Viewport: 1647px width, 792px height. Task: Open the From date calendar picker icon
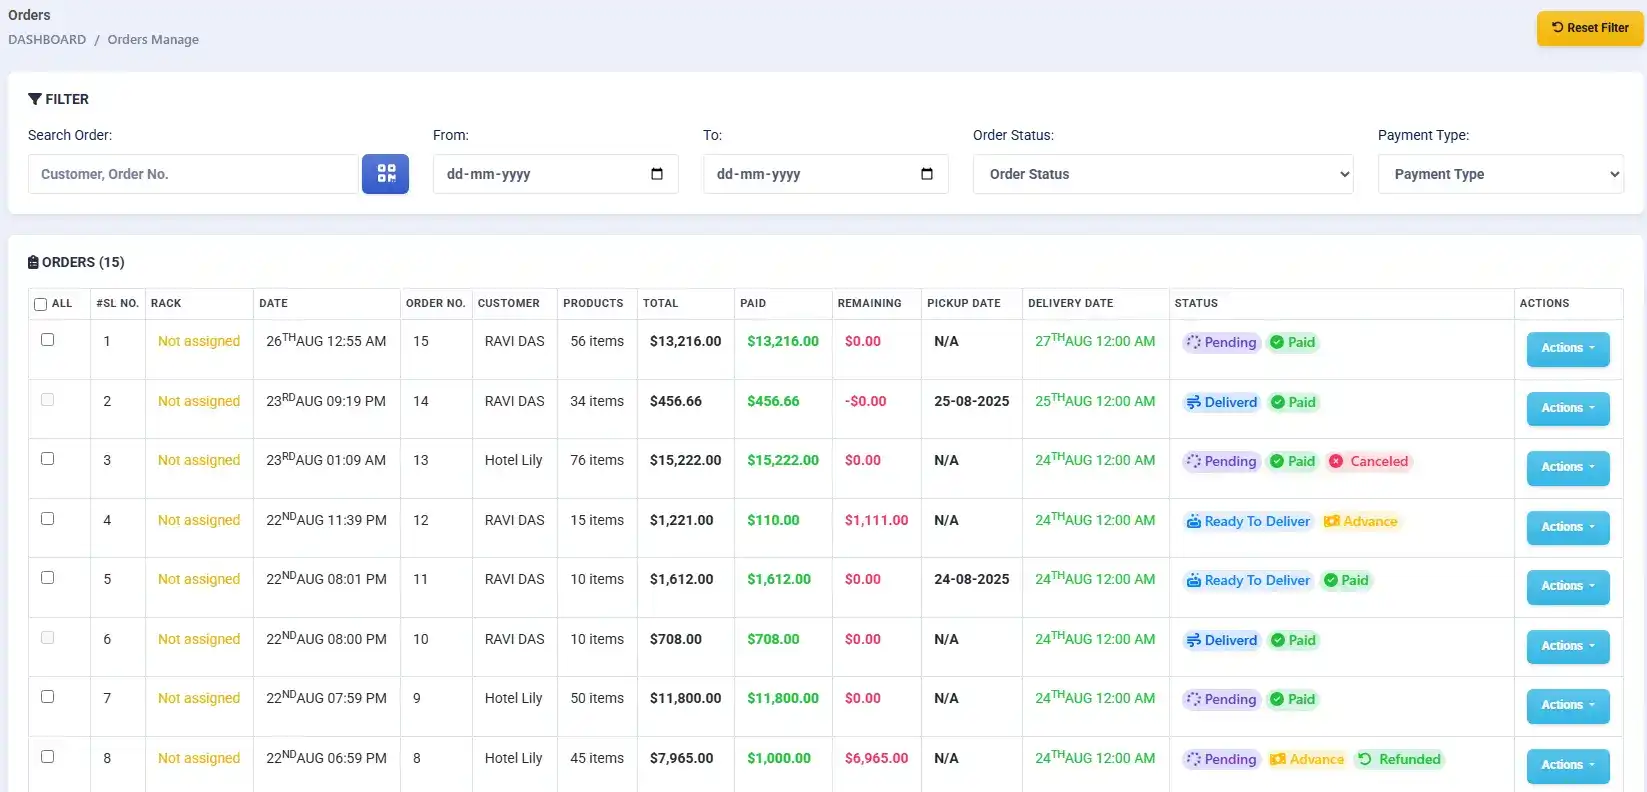tap(656, 174)
